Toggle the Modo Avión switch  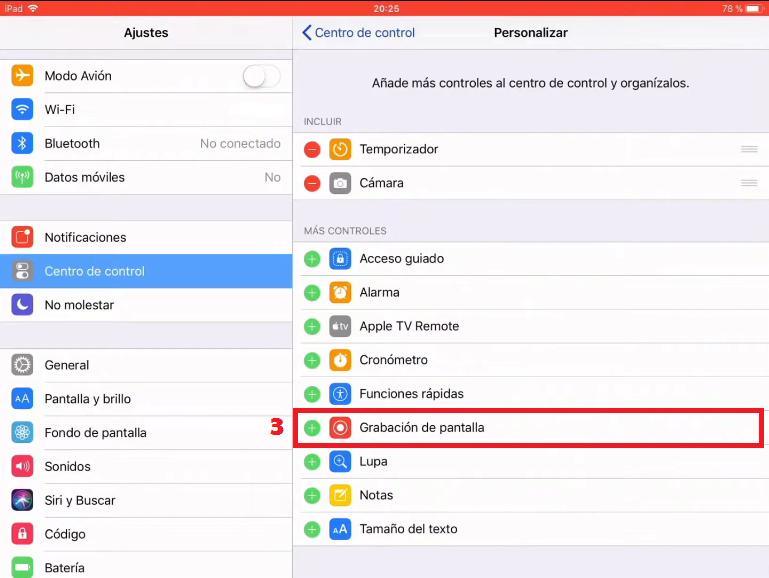click(x=261, y=76)
